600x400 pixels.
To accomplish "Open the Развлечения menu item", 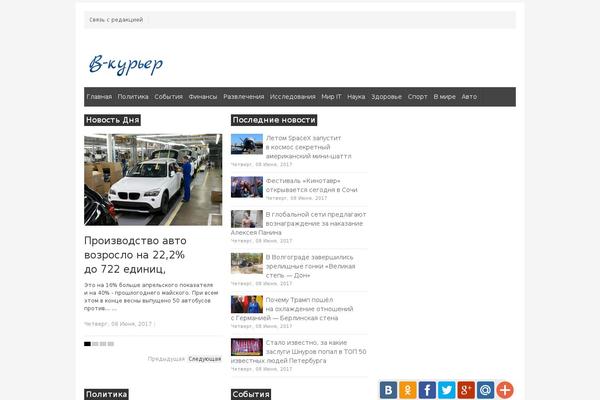I will [244, 97].
